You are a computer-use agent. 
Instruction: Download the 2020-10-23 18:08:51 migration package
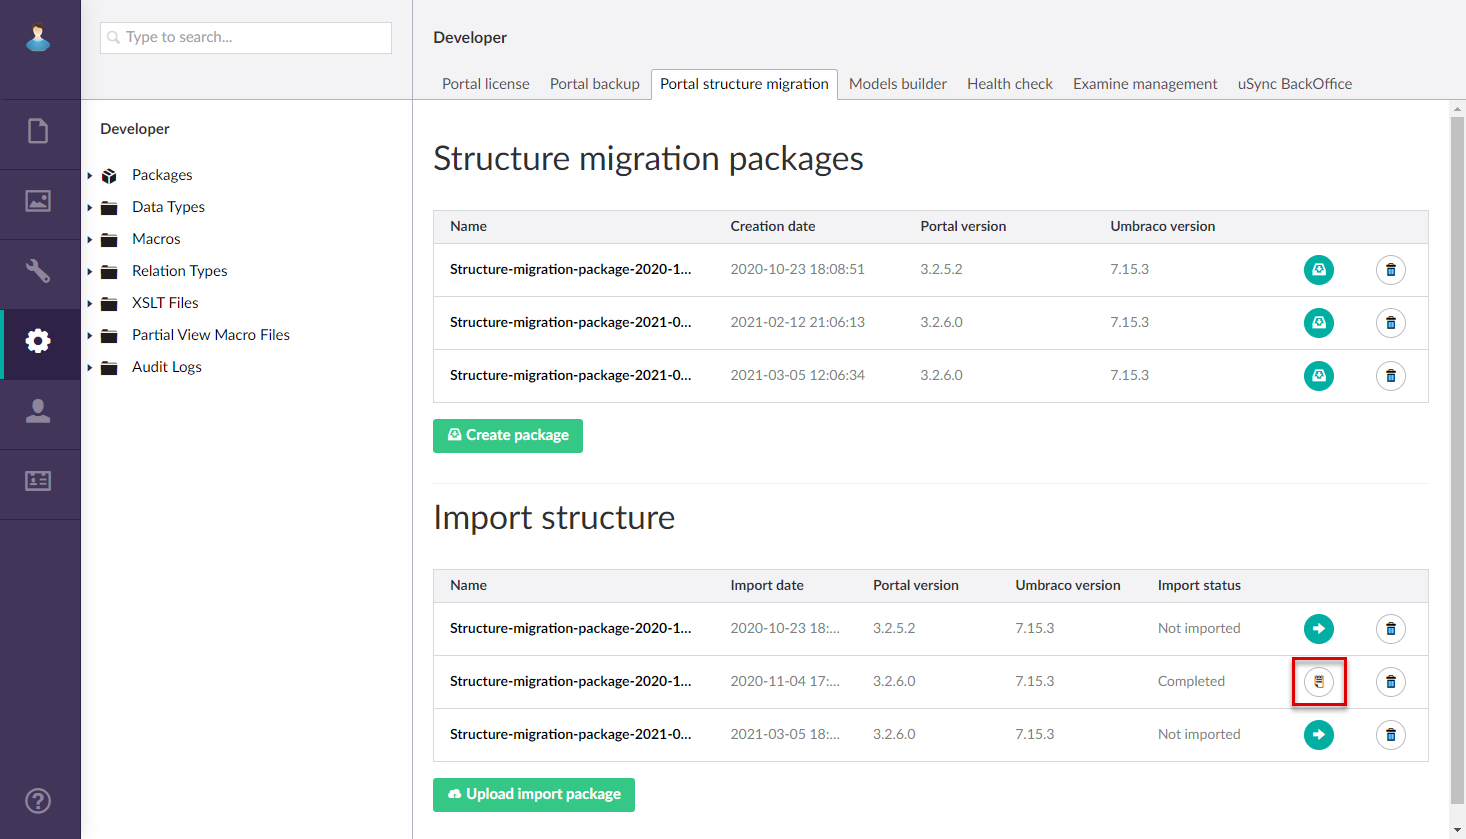point(1318,270)
